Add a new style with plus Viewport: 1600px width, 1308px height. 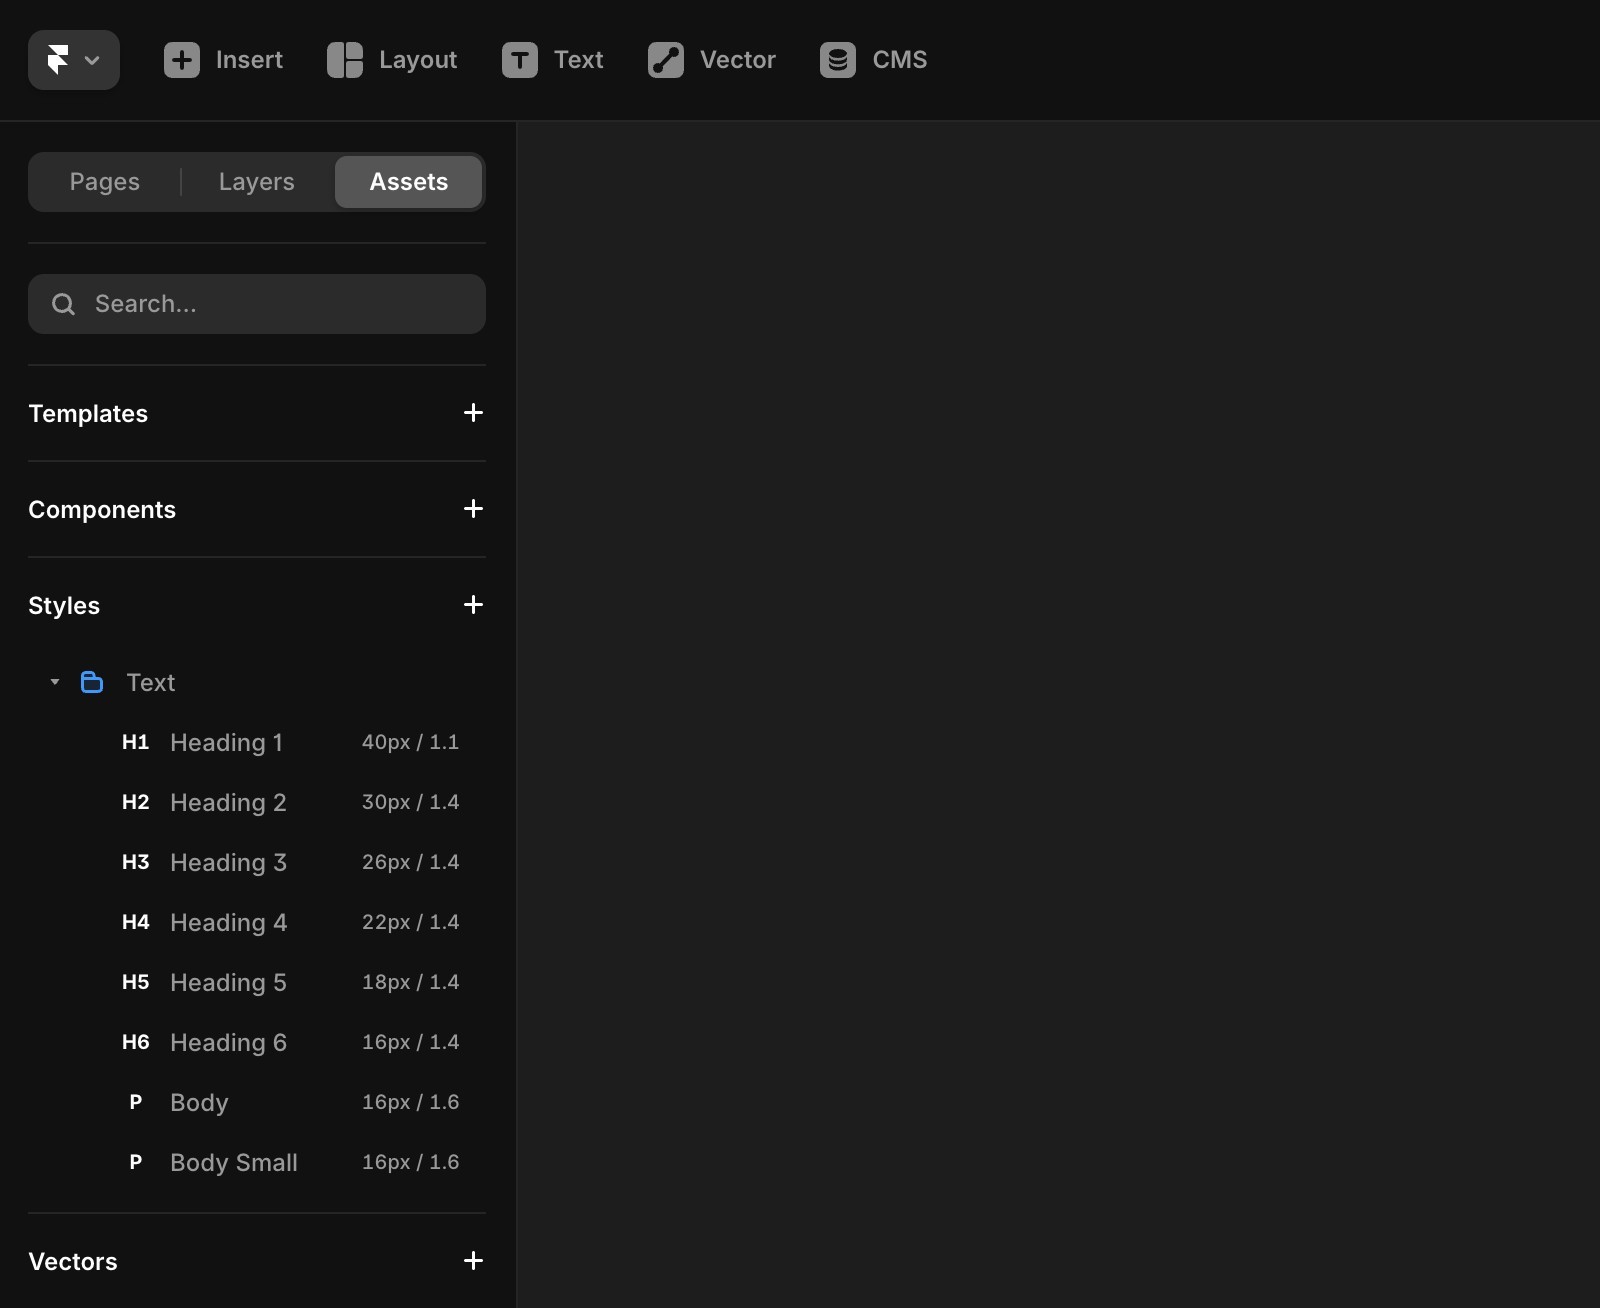[x=474, y=605]
